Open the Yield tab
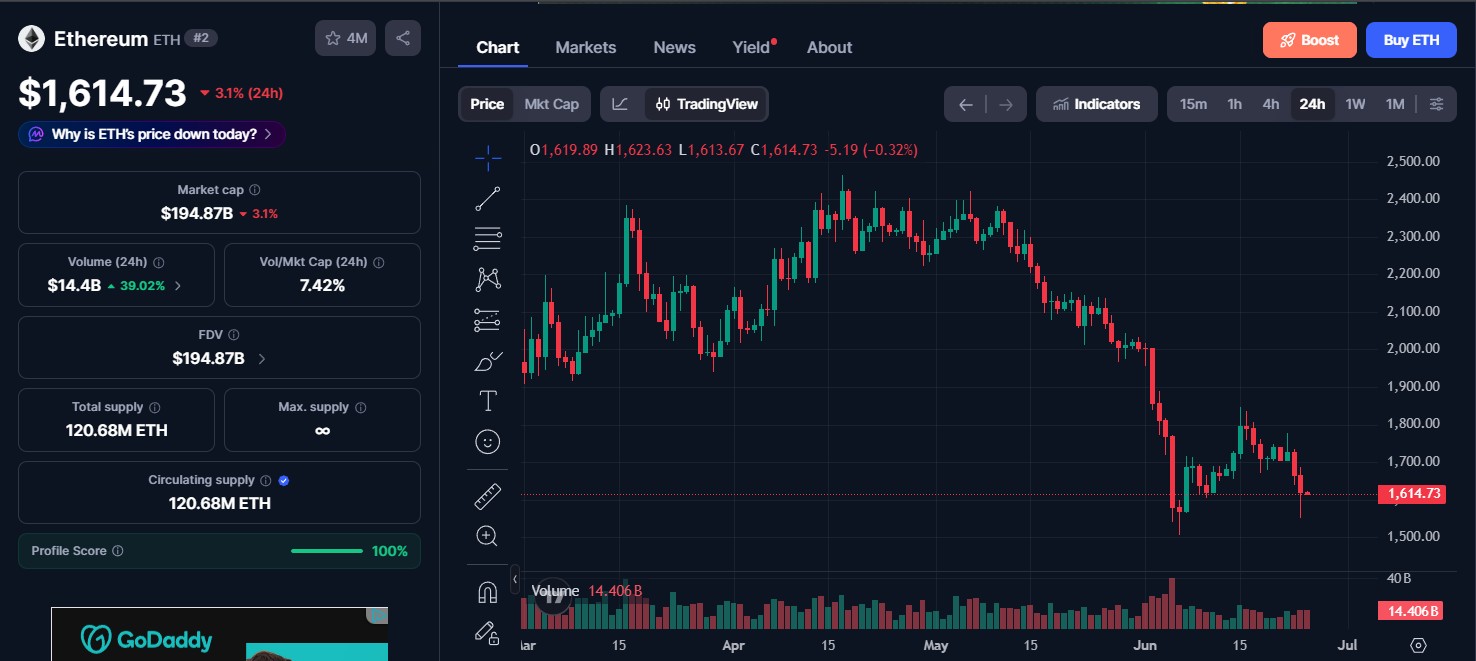Image resolution: width=1476 pixels, height=661 pixels. (752, 47)
